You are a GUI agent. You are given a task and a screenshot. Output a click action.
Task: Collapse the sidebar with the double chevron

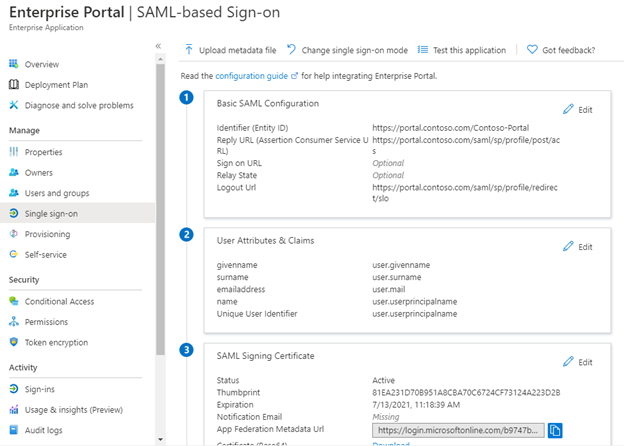pos(158,46)
